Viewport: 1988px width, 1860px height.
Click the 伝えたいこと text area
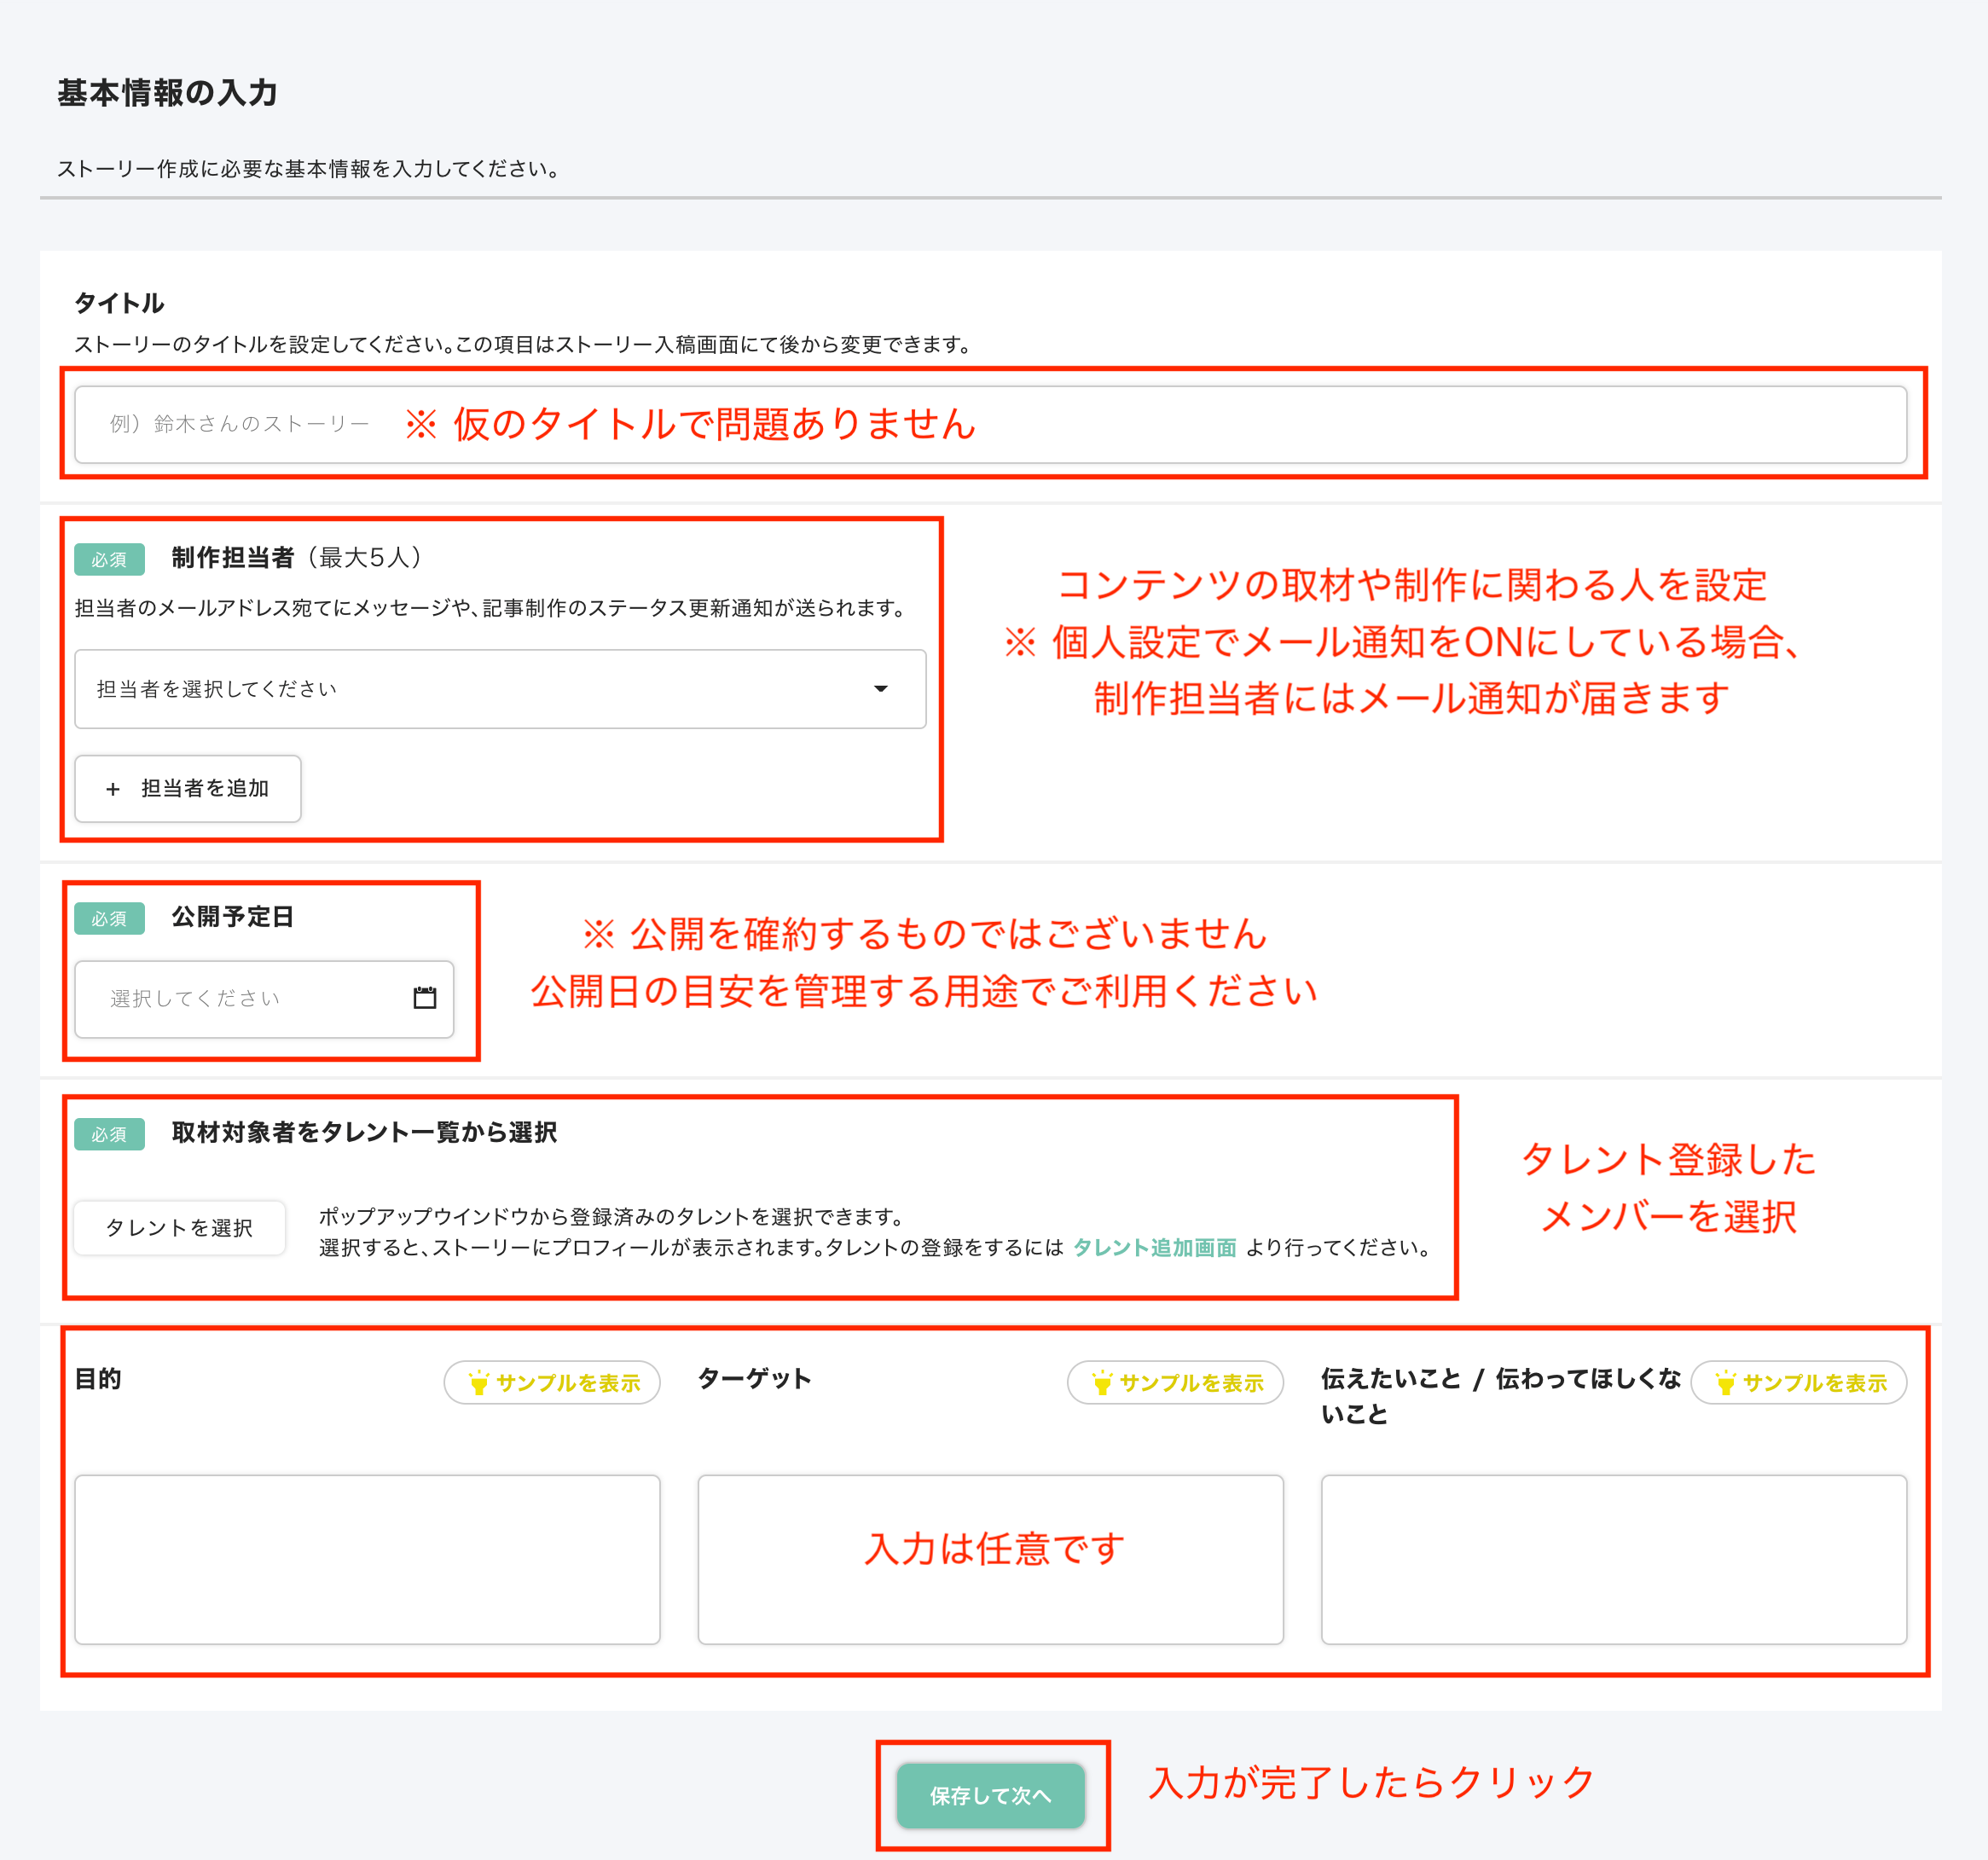[x=1613, y=1559]
